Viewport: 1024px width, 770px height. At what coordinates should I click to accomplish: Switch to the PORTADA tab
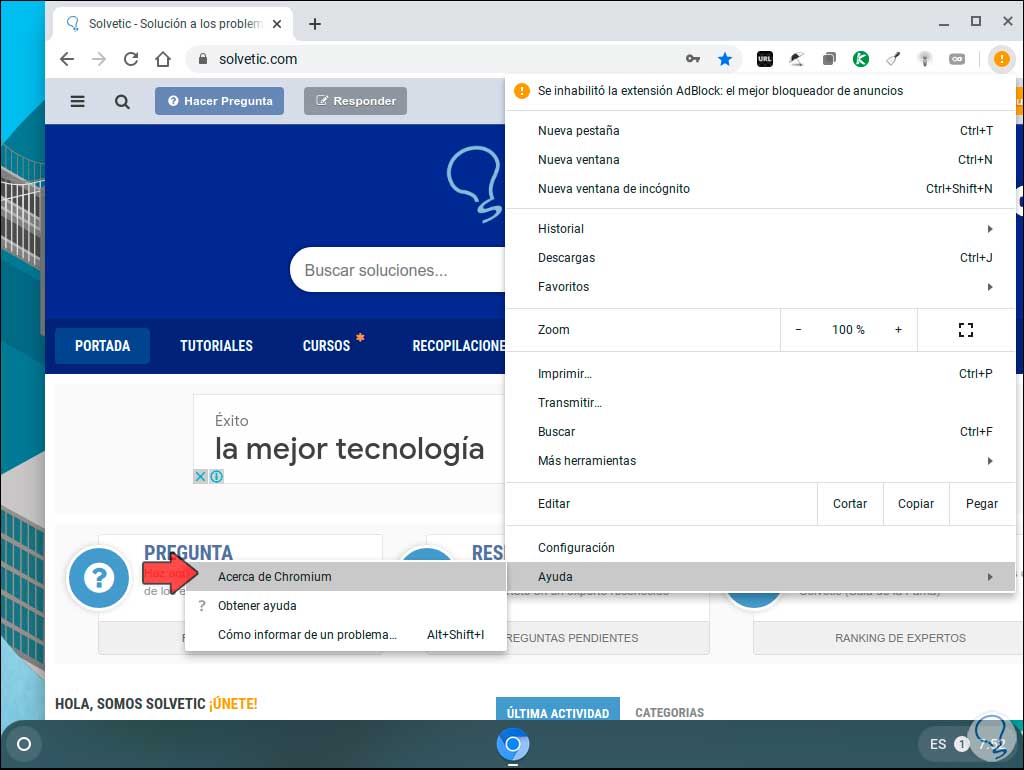point(103,345)
